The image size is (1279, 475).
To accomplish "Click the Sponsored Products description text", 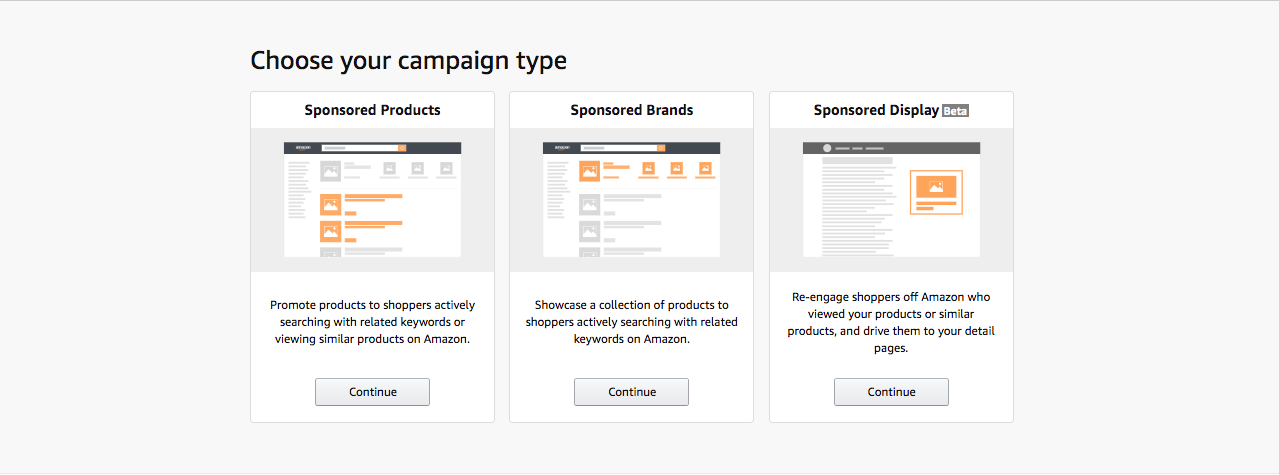I will (x=372, y=322).
